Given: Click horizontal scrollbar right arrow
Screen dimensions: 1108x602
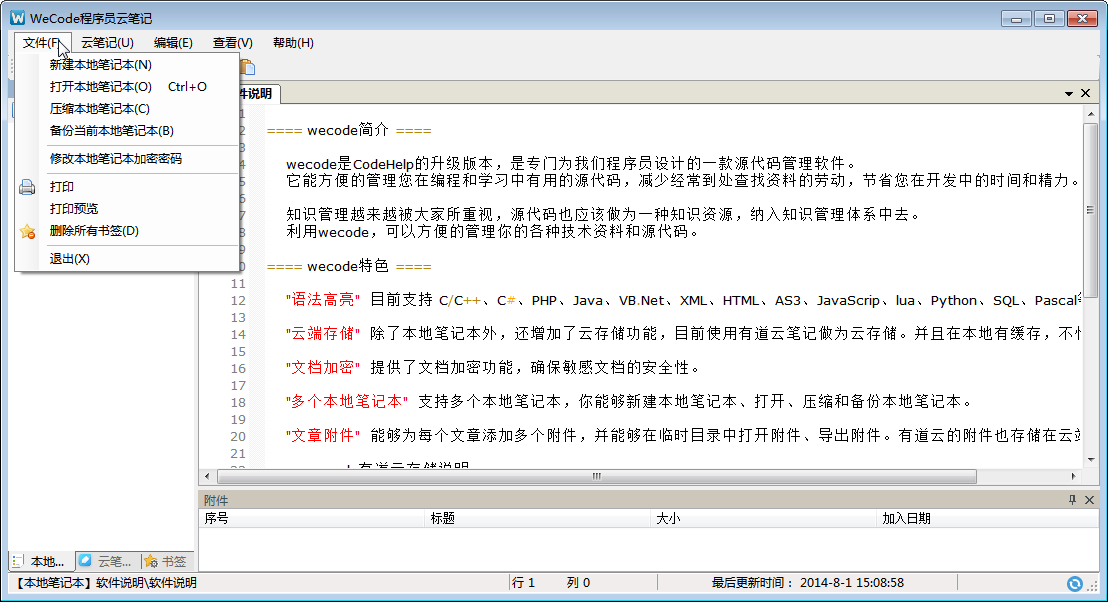Looking at the screenshot, I should (1073, 476).
